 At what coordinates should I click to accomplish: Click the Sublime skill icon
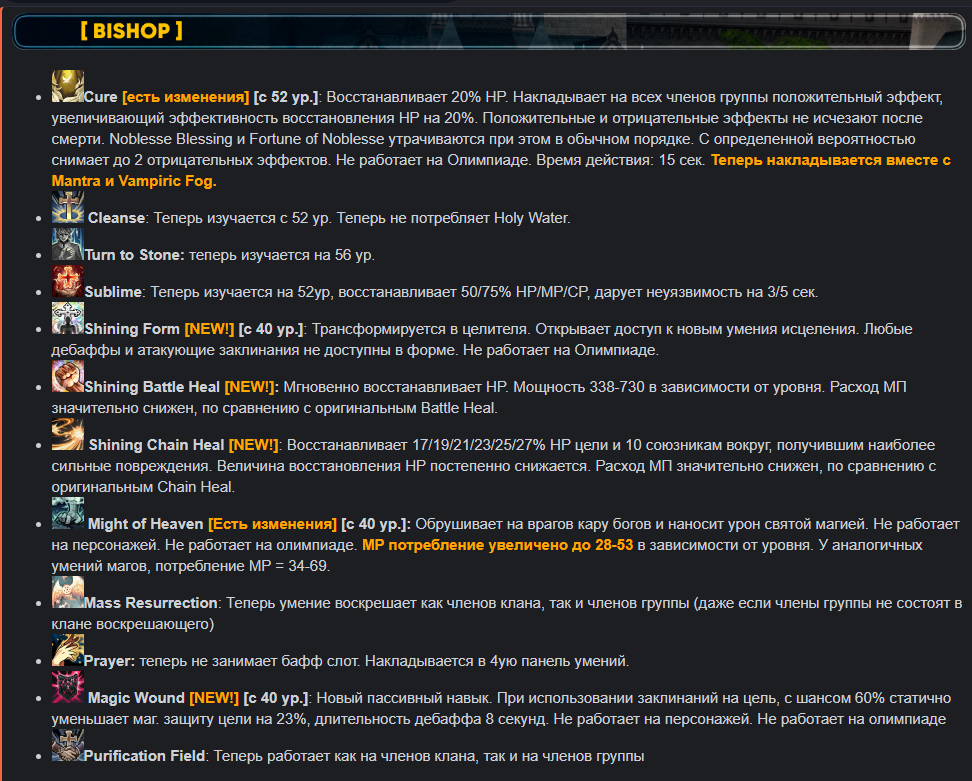tap(67, 282)
